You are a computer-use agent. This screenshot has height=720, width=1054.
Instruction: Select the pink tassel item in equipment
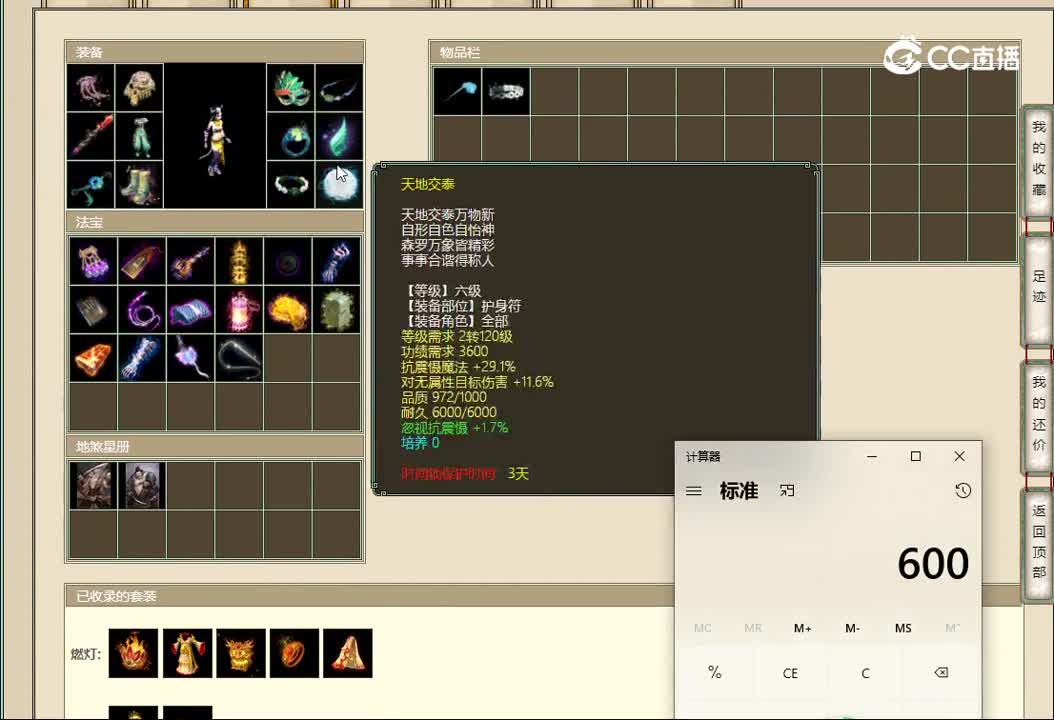tap(91, 87)
